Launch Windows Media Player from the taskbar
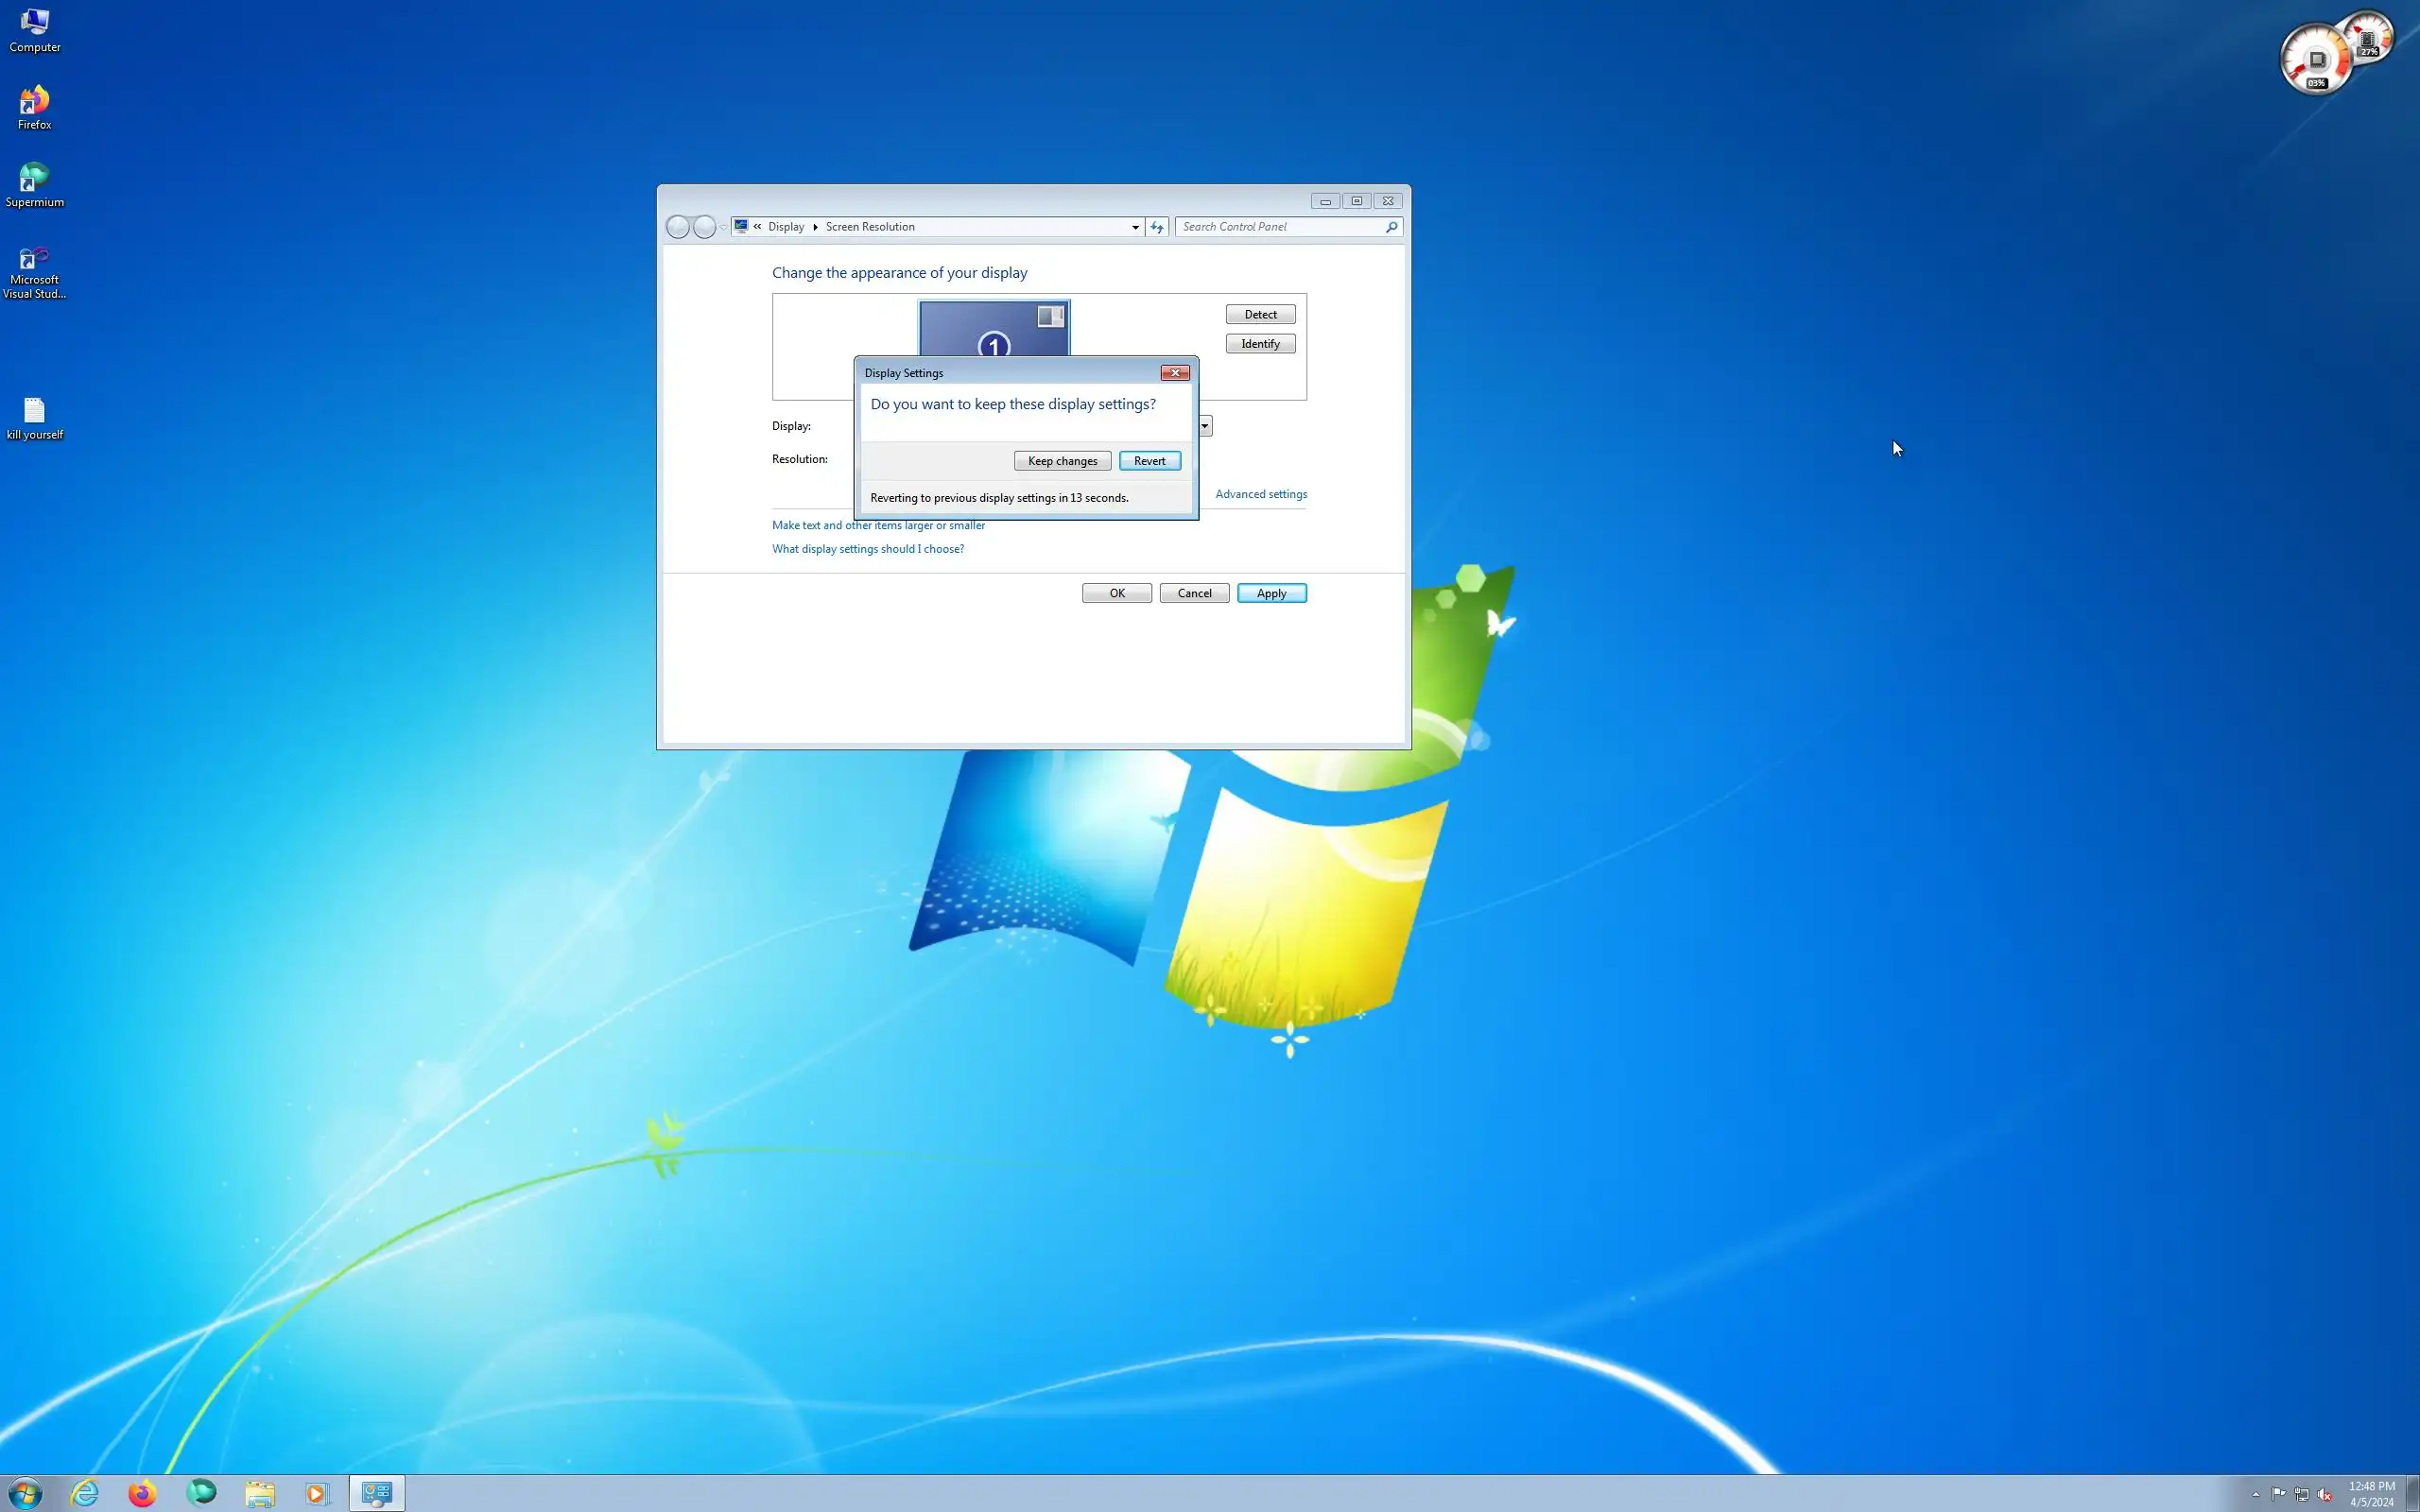Screen dimensions: 2420x1512 click(317, 1493)
